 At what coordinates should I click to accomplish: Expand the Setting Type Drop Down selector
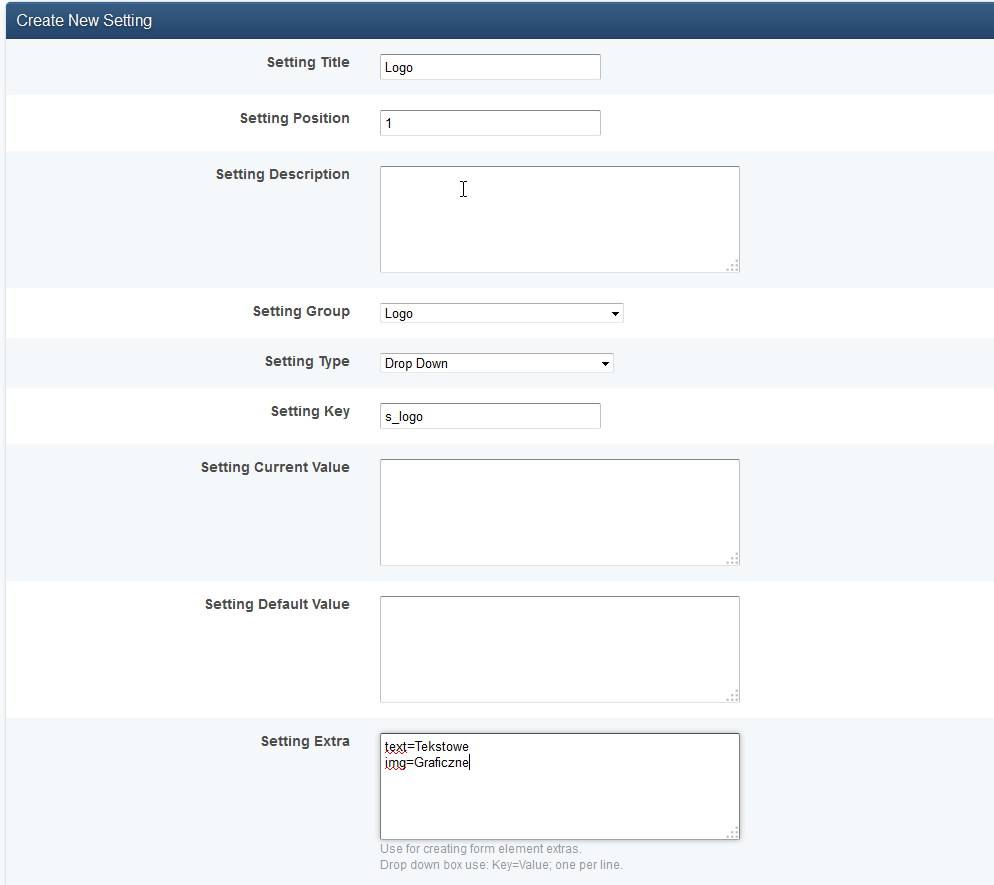(x=496, y=363)
